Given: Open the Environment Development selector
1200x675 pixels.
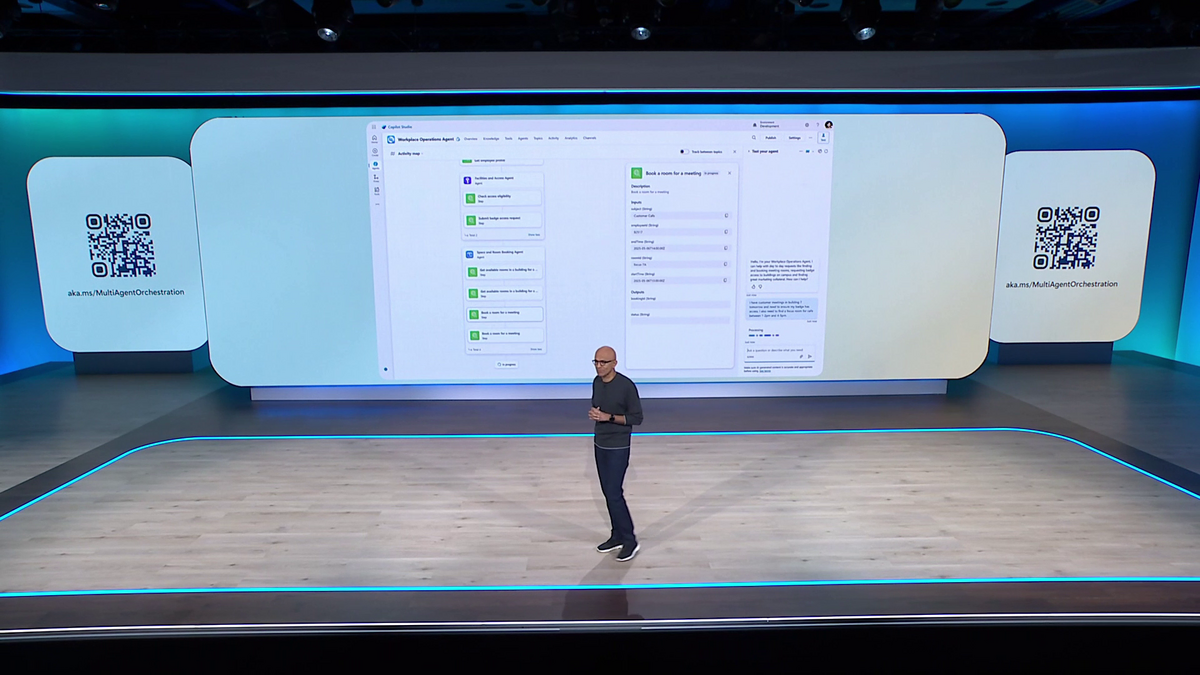Looking at the screenshot, I should pos(771,125).
